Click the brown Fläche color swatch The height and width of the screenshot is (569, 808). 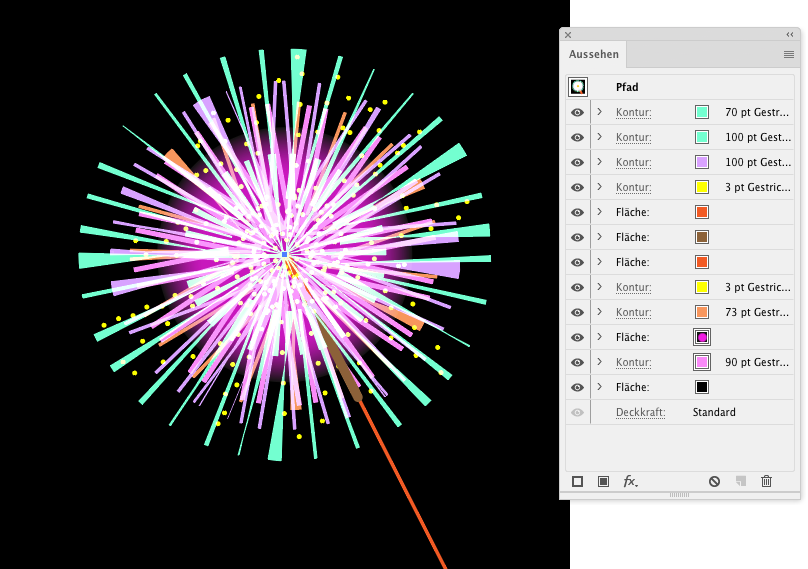pyautogui.click(x=702, y=237)
